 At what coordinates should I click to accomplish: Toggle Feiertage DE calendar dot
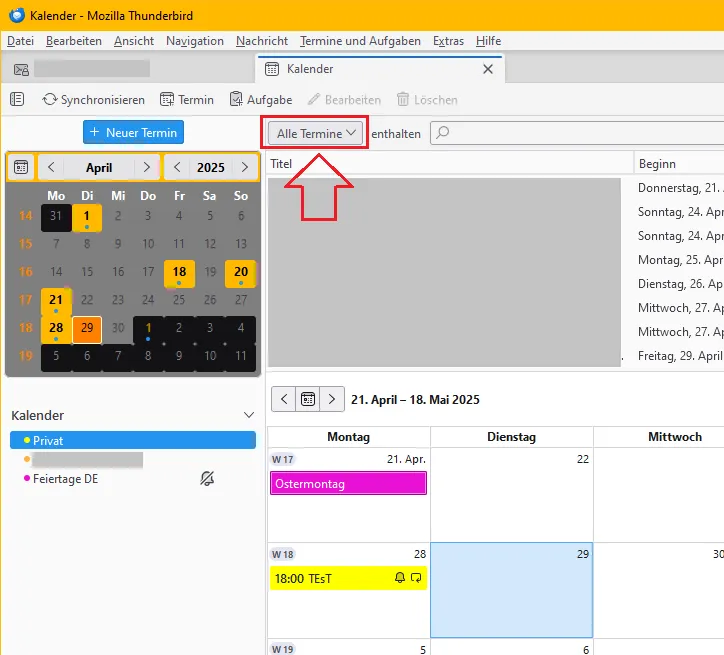tap(27, 478)
